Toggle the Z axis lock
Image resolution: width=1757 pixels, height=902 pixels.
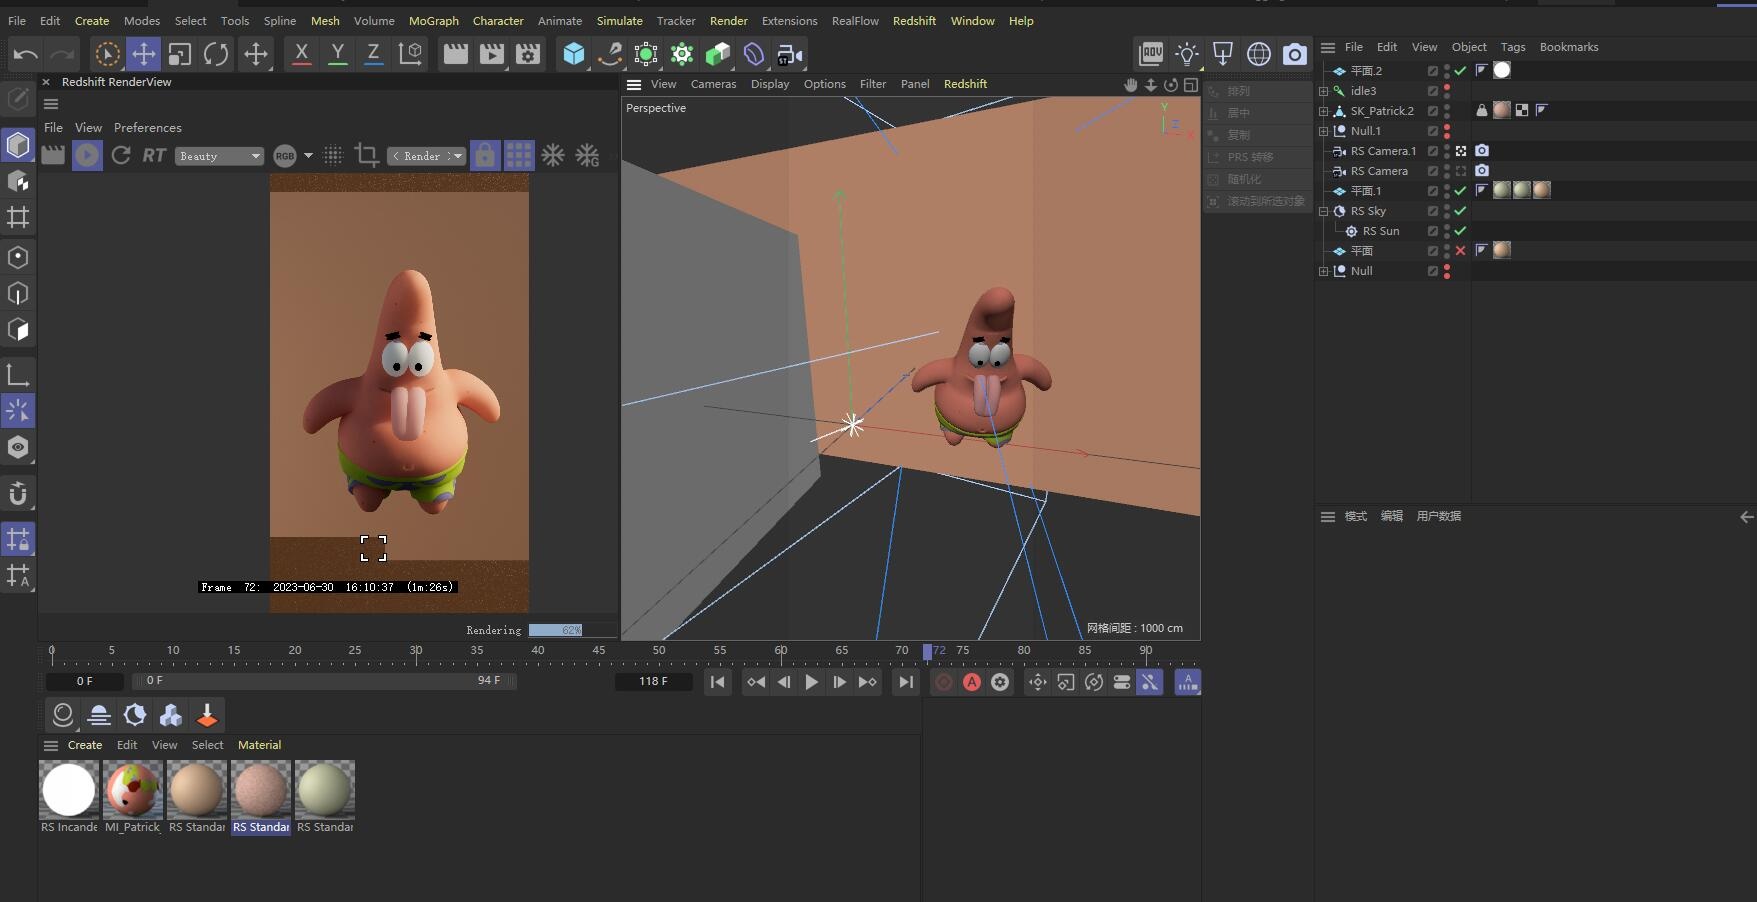coord(373,54)
